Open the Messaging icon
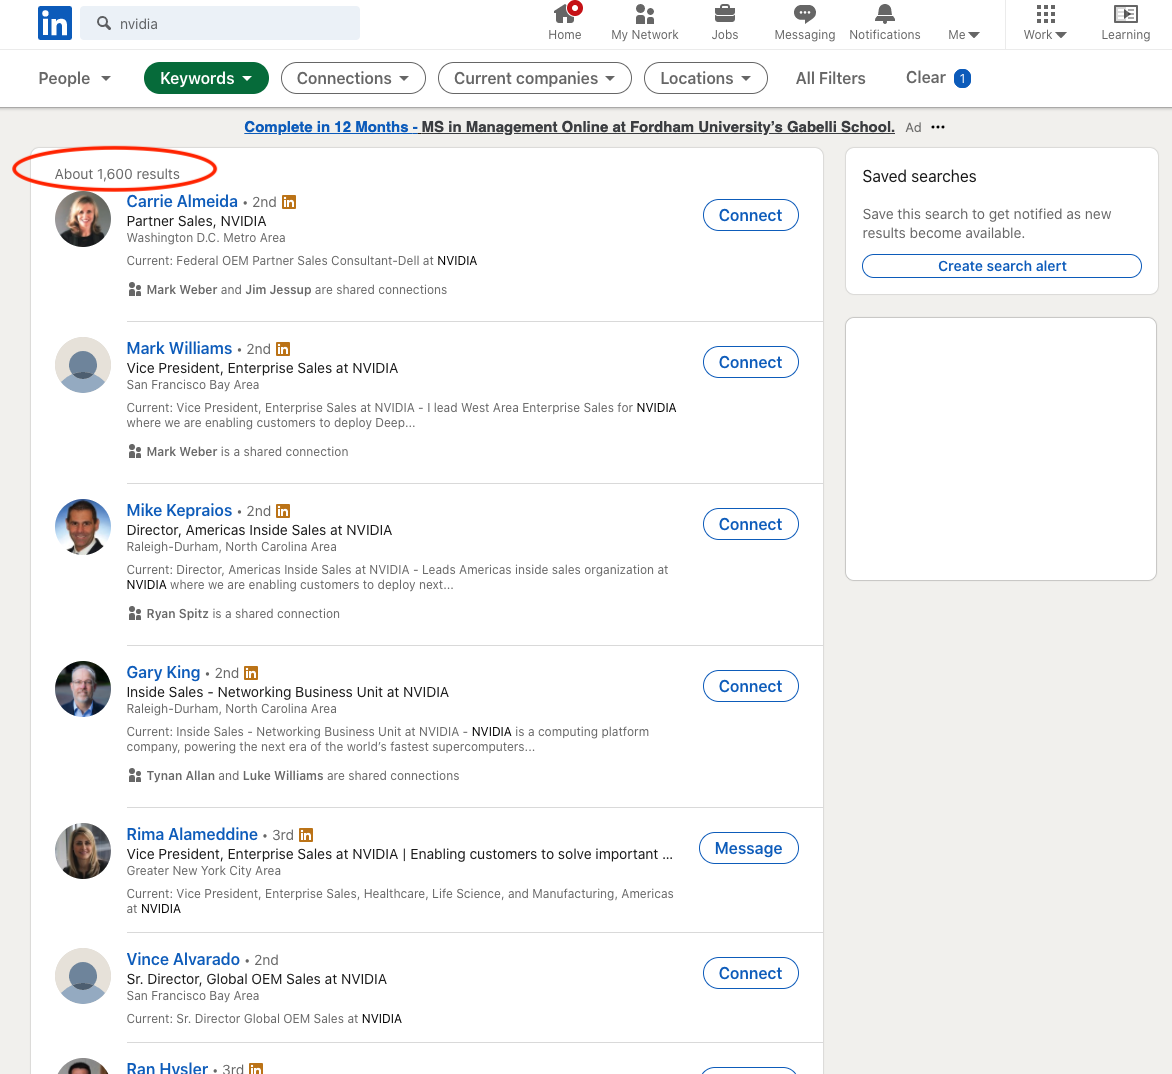Viewport: 1172px width, 1074px height. coord(804,13)
